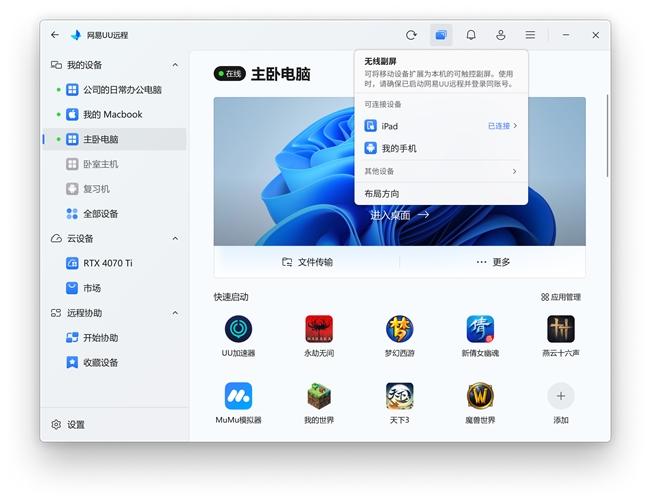Screen dimensions: 650x501
Task: Click the refresh icon in title bar
Action: tap(411, 35)
